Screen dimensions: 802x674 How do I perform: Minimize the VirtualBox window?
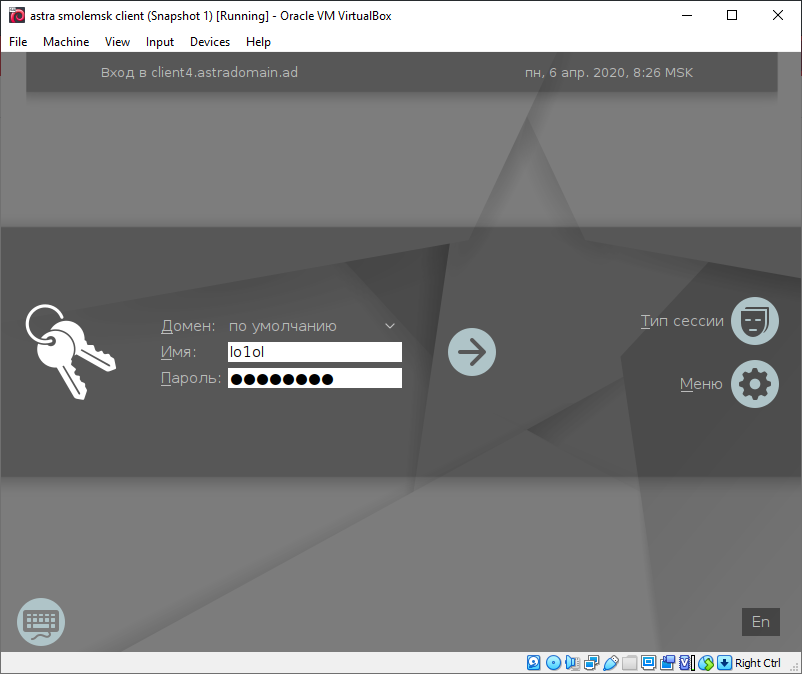click(x=687, y=15)
